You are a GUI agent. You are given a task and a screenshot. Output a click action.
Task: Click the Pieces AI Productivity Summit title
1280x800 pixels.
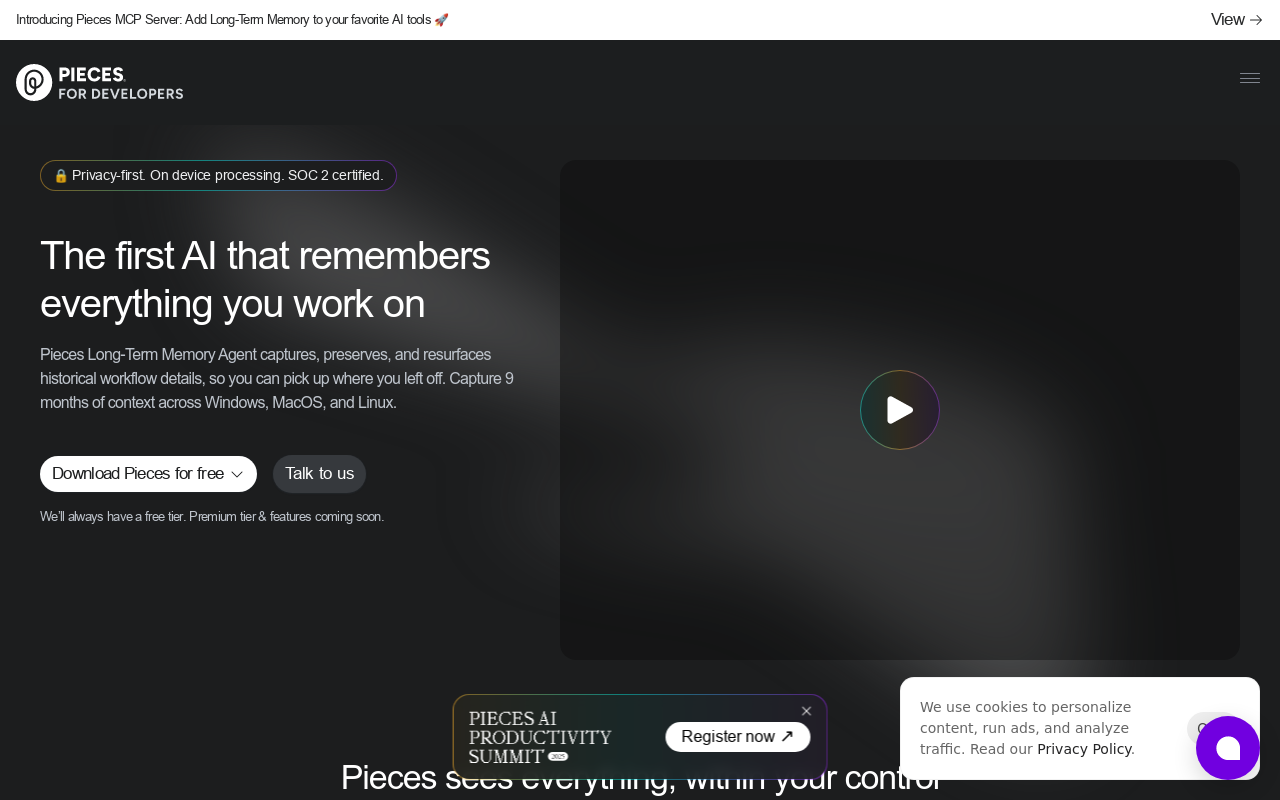540,738
